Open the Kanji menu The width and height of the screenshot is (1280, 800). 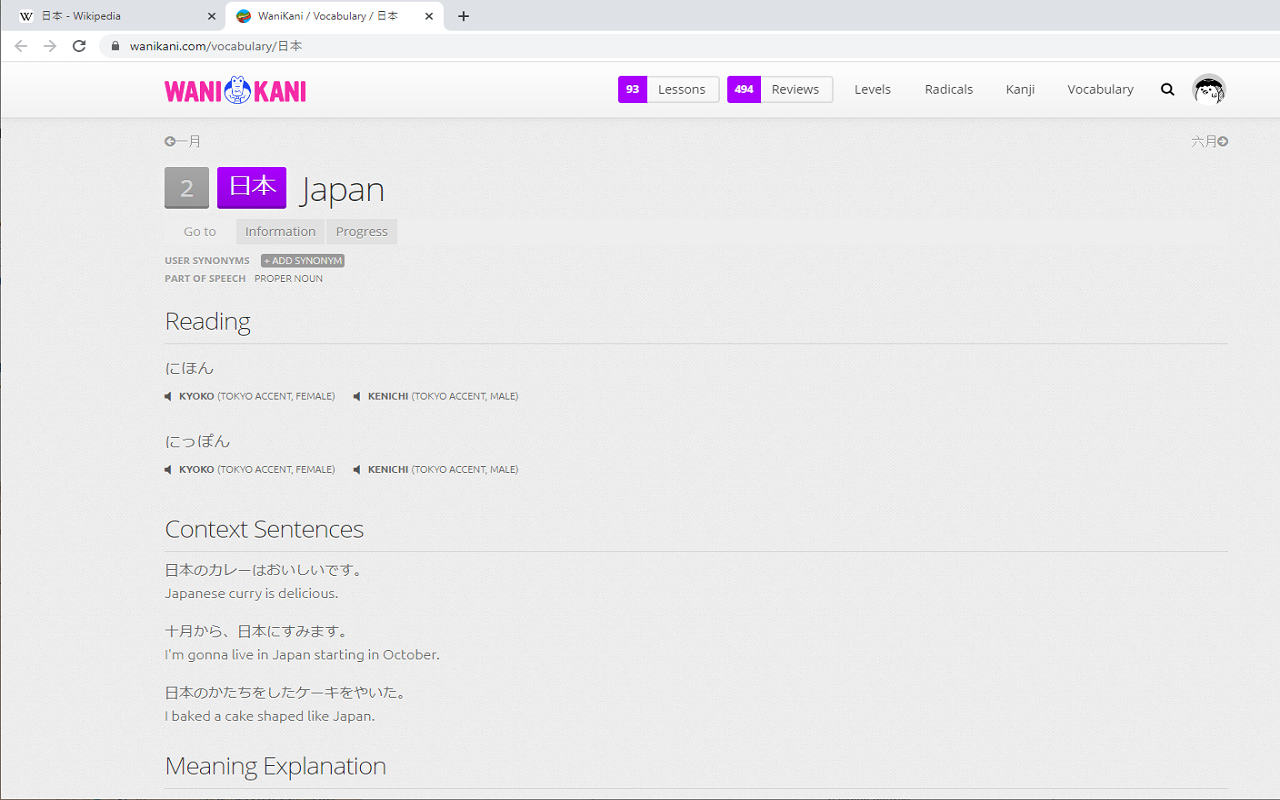(x=1020, y=89)
